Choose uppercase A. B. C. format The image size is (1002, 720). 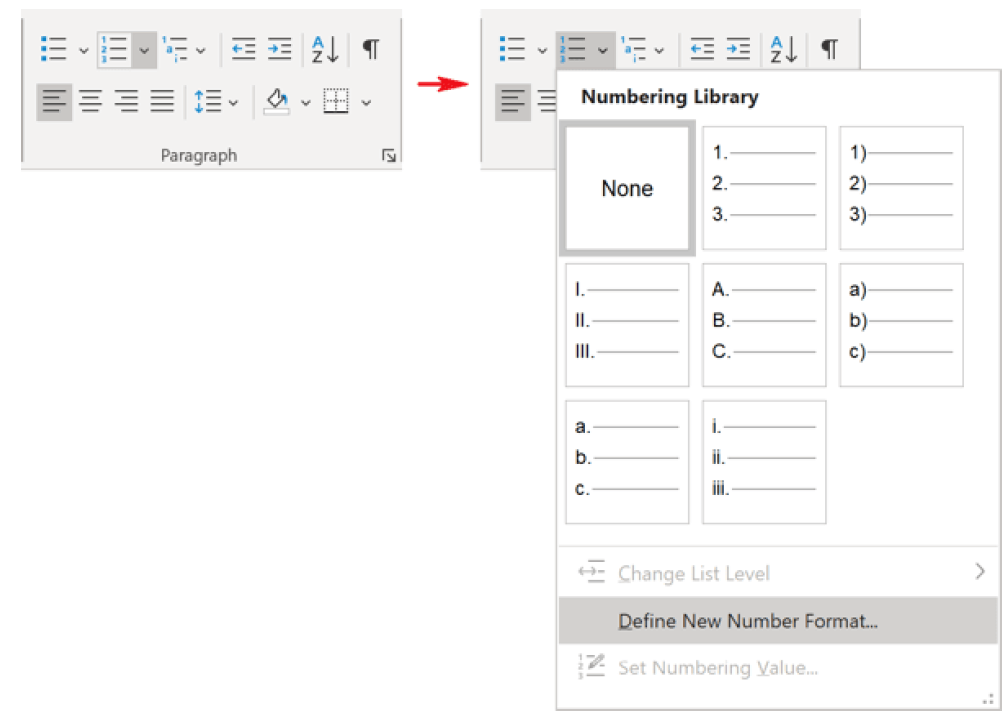pyautogui.click(x=764, y=325)
